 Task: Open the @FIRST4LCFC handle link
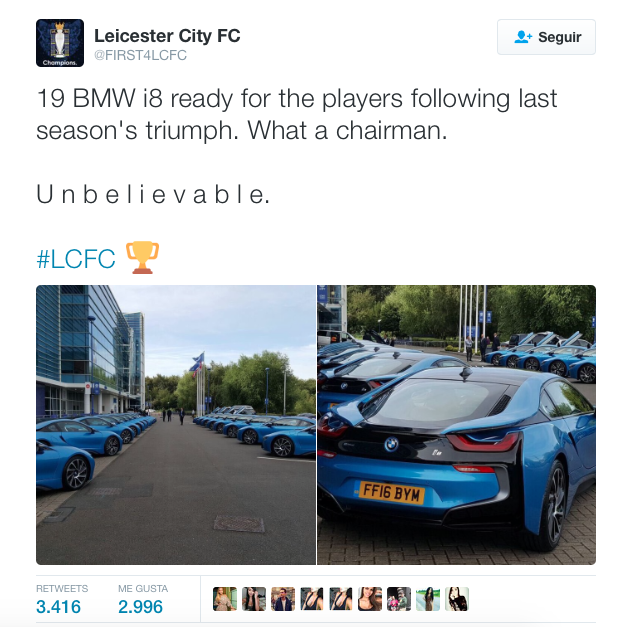click(140, 55)
